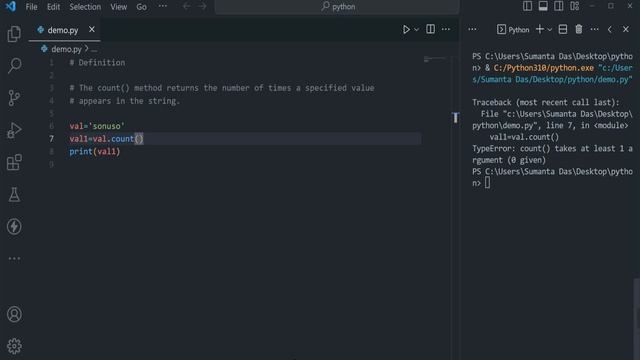Toggle the primary side bar layout

pyautogui.click(x=527, y=6)
